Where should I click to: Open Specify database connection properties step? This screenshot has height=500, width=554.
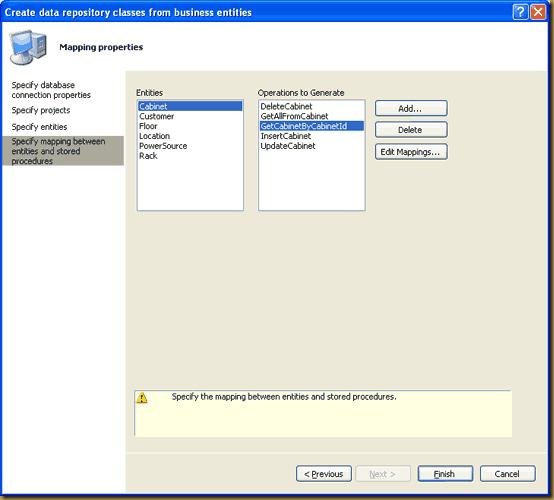tap(51, 90)
